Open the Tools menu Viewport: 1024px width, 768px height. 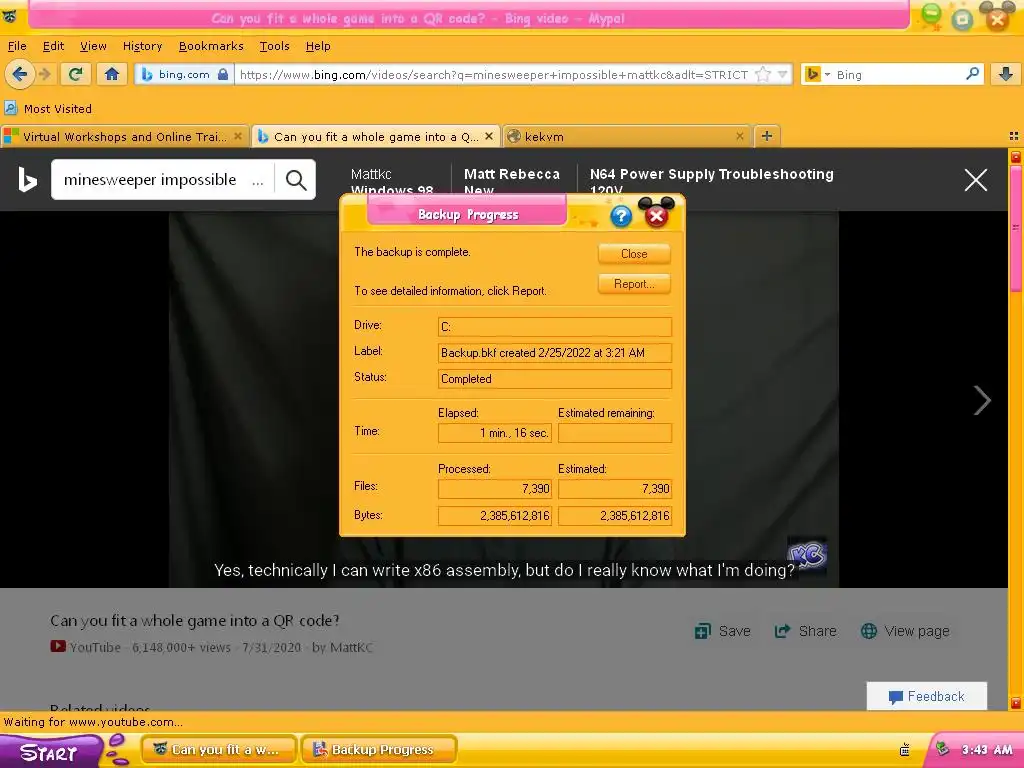pos(274,46)
